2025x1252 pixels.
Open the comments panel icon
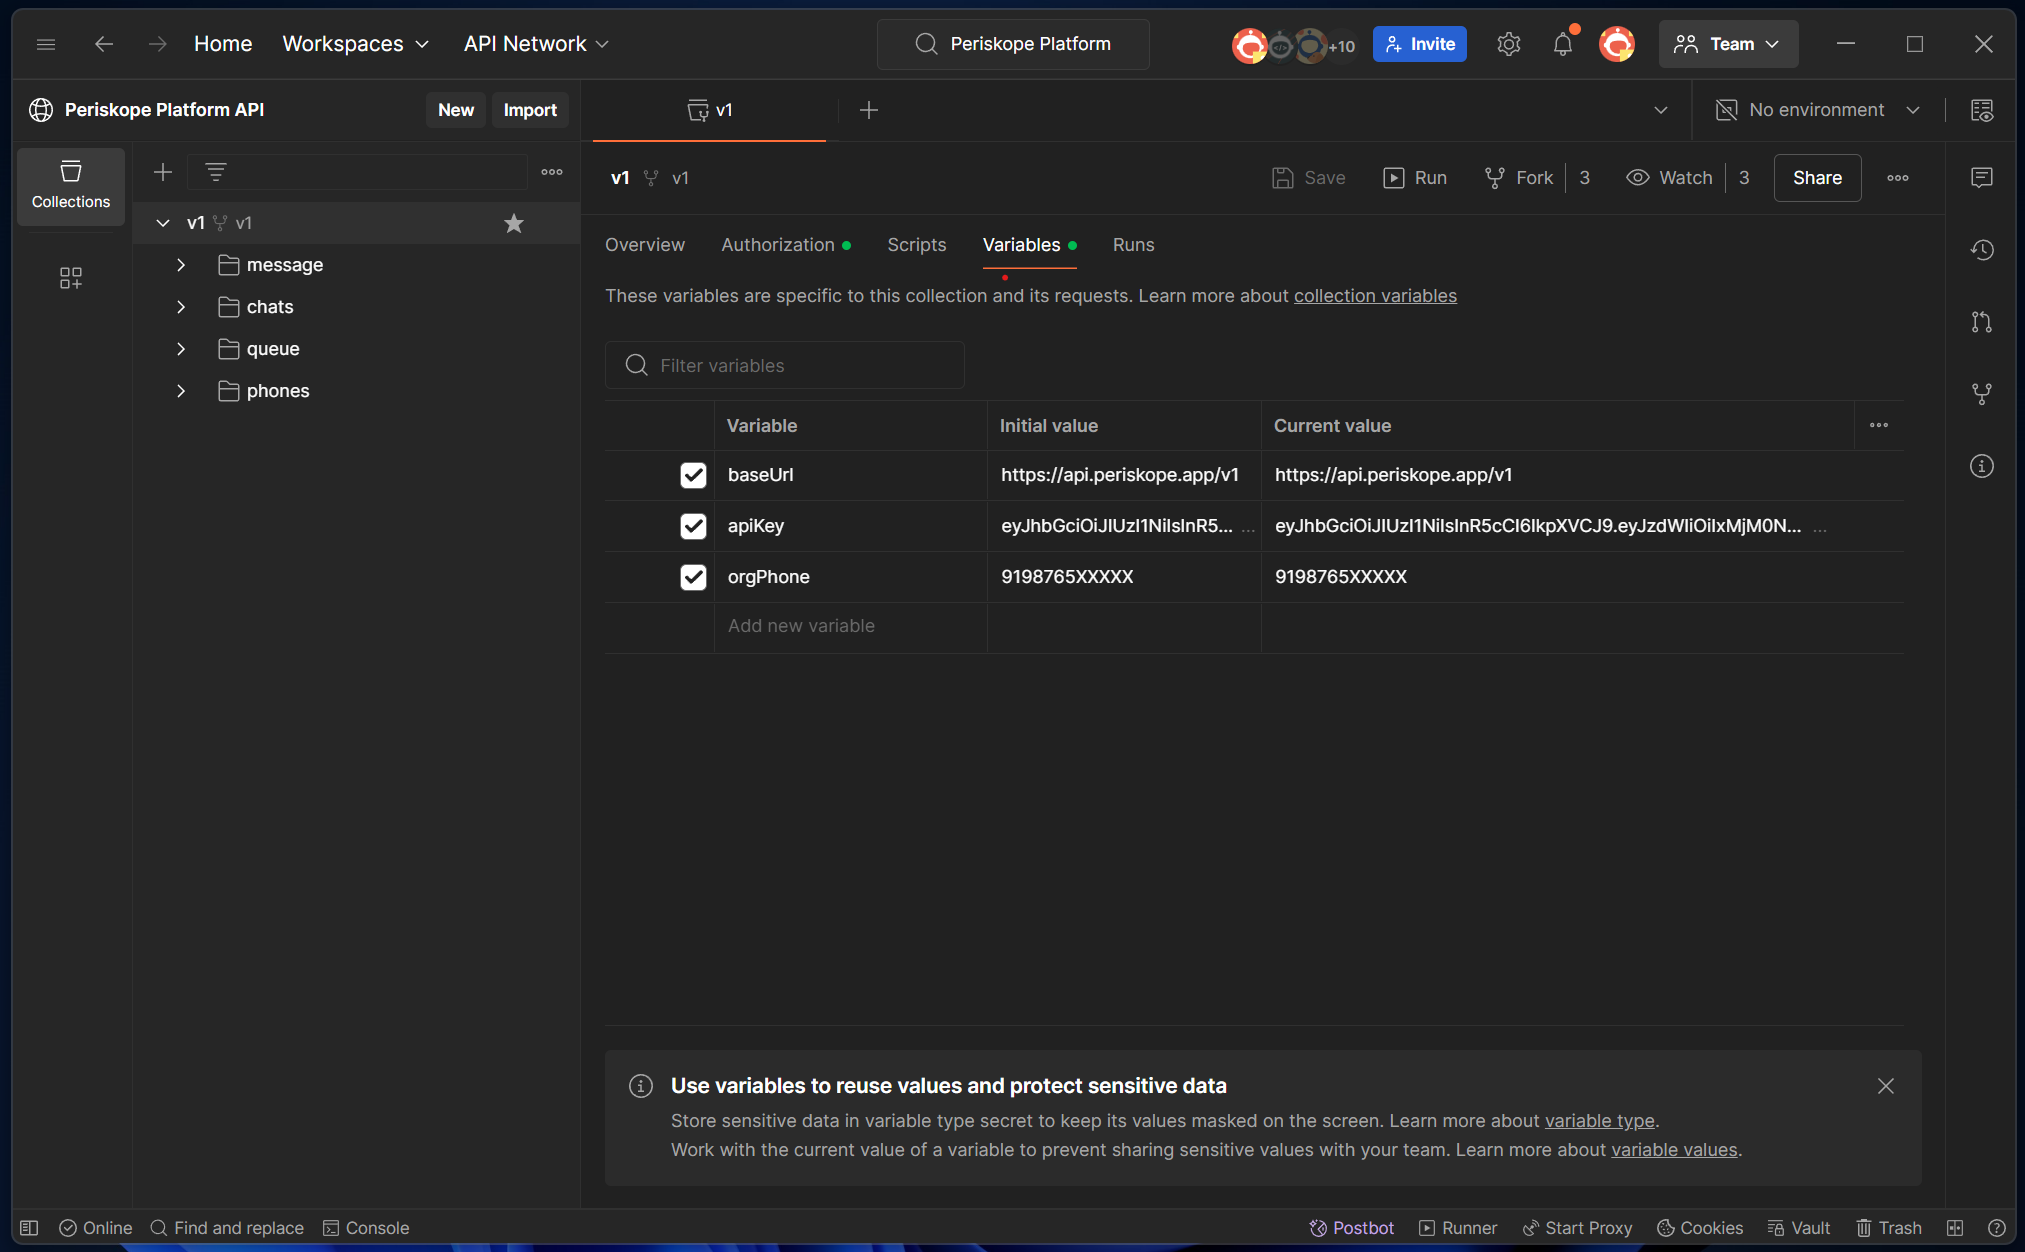click(x=1982, y=177)
